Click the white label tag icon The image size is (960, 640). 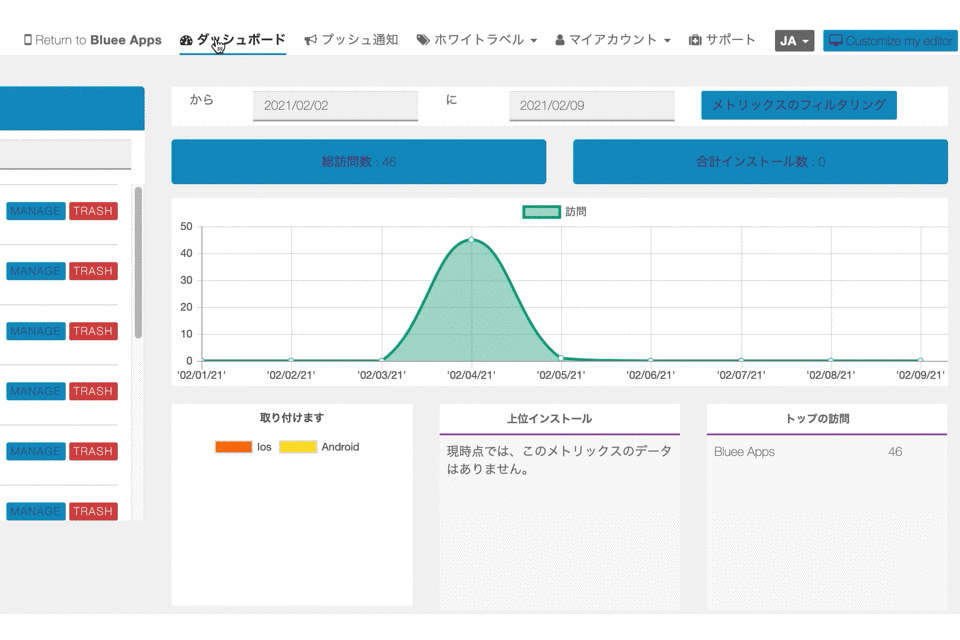coord(423,41)
